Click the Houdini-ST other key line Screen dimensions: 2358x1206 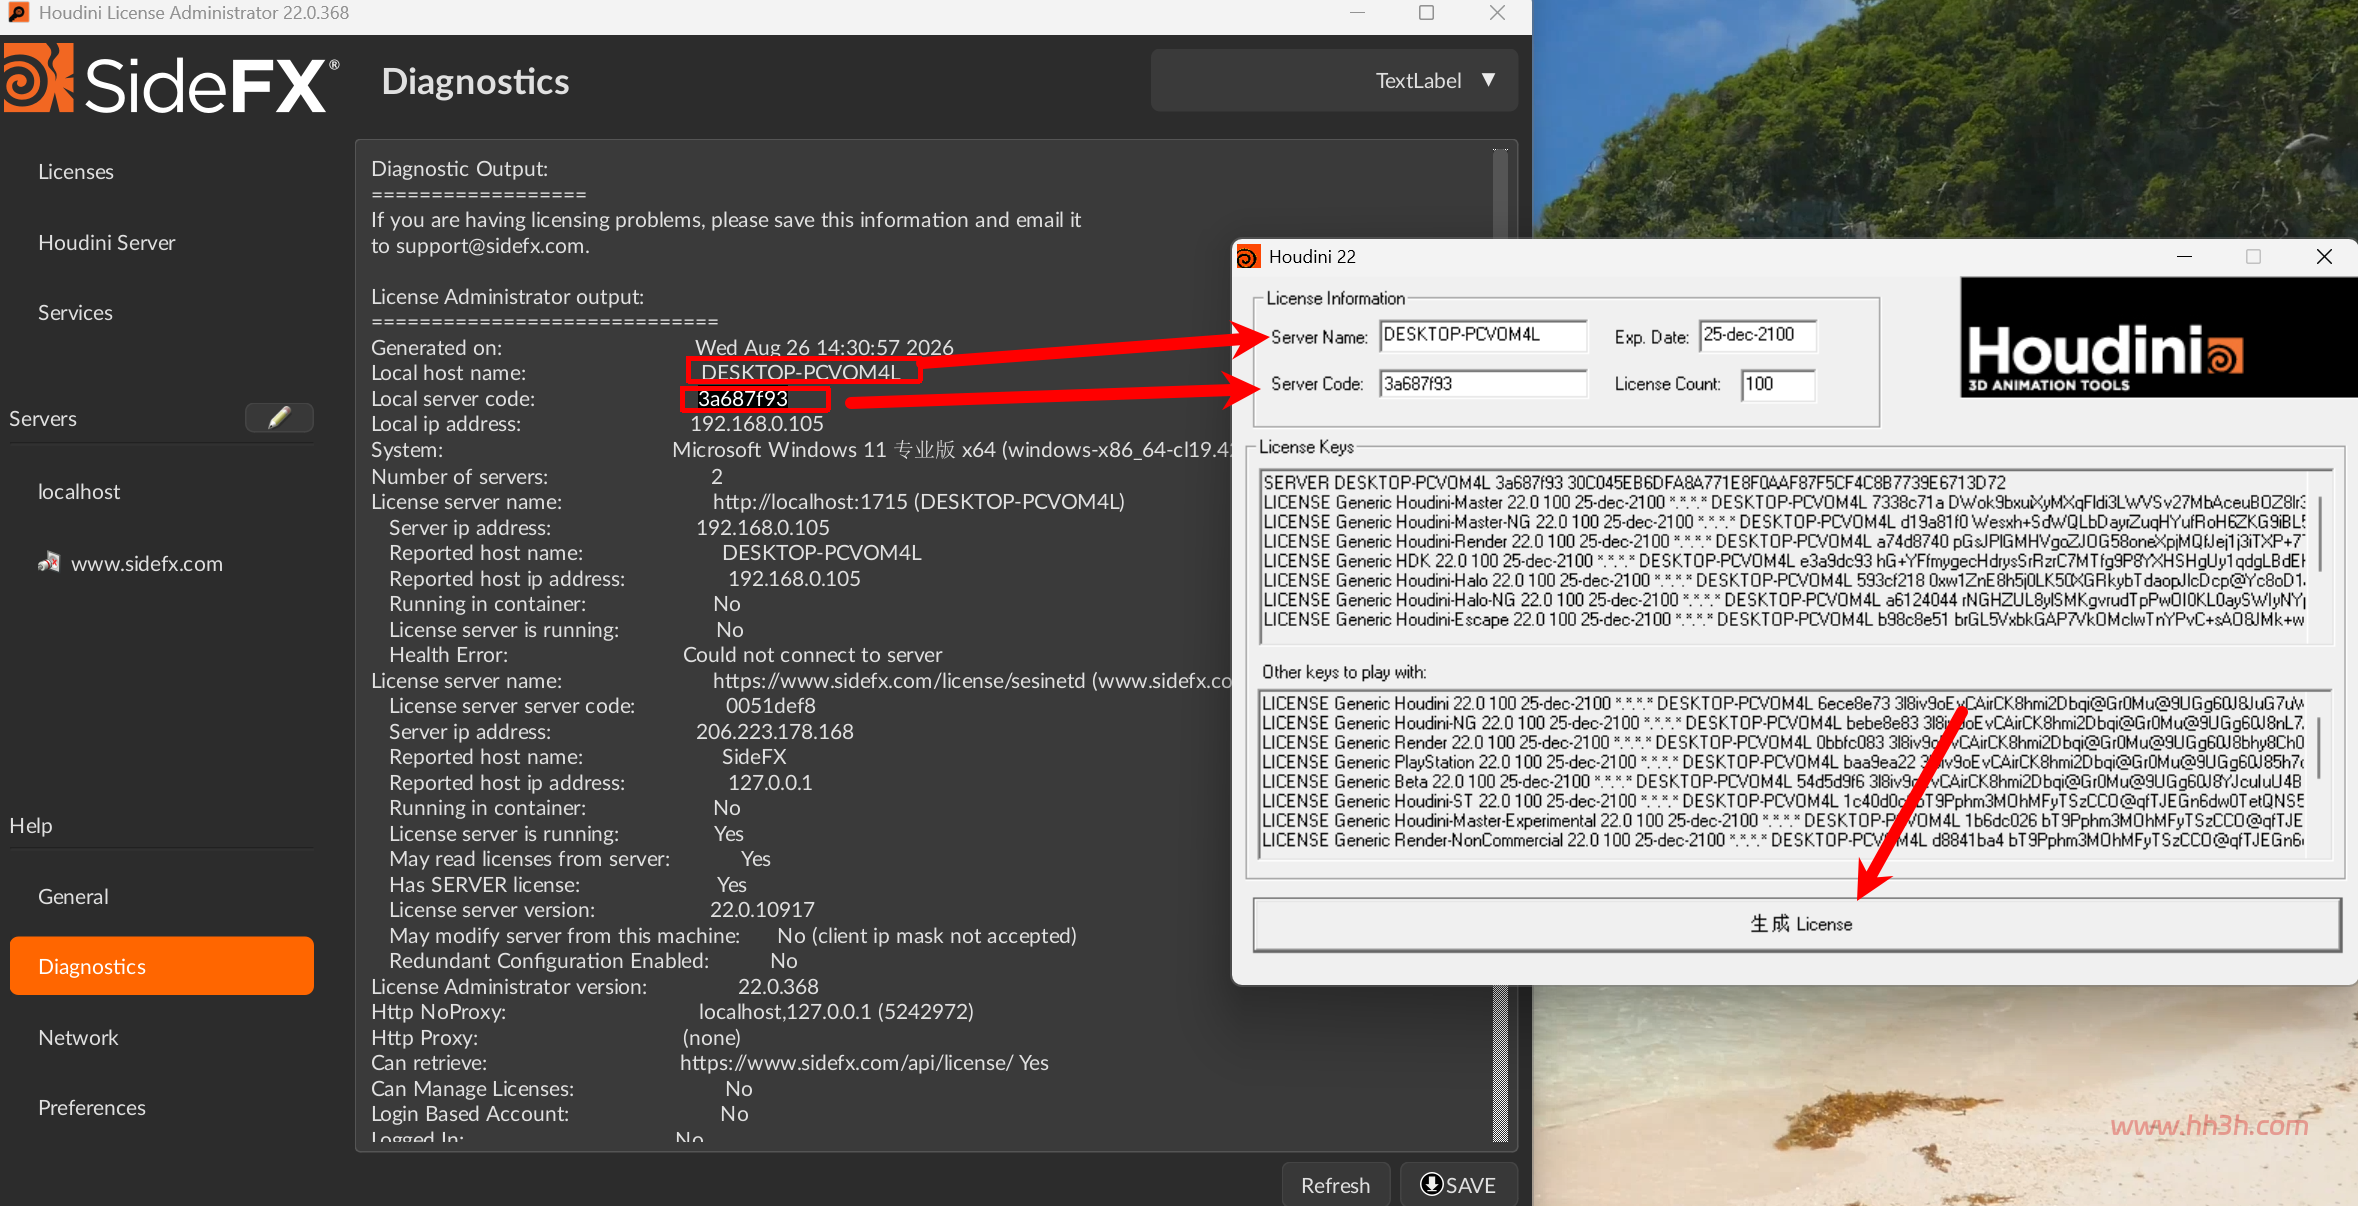coord(1783,801)
